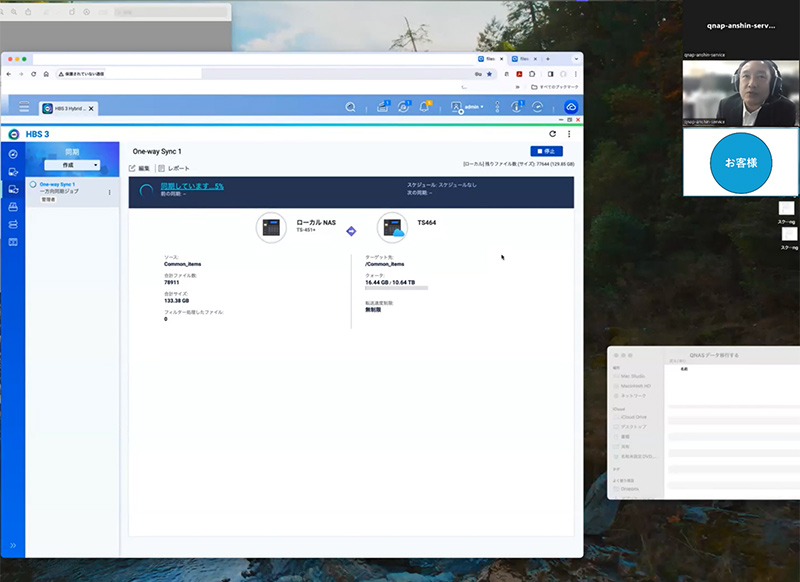This screenshot has height=582, width=800.
Task: Open the QTS dashboard gauge icon
Action: coord(538,107)
